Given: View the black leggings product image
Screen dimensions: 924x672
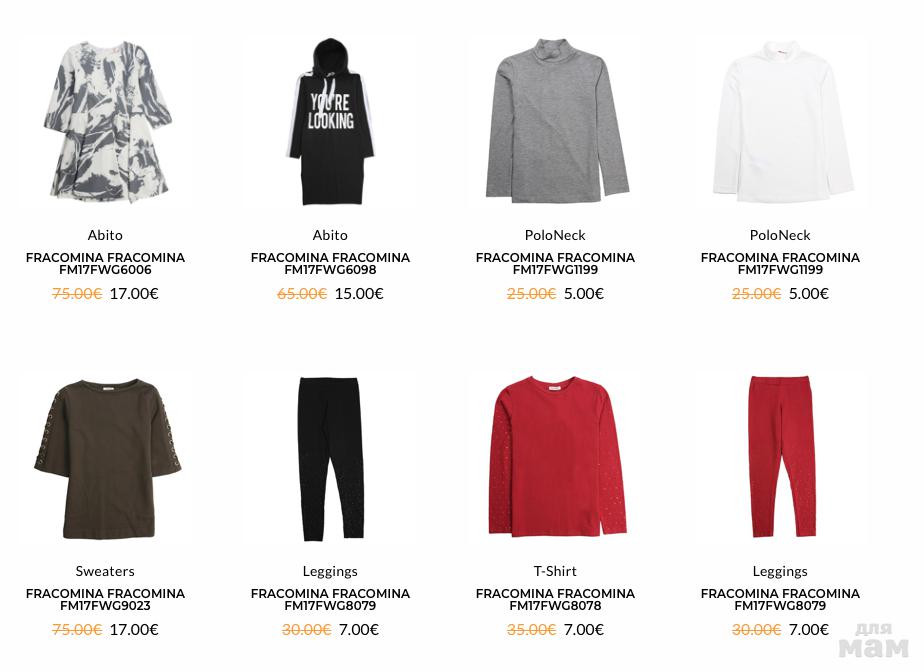Looking at the screenshot, I should point(330,457).
